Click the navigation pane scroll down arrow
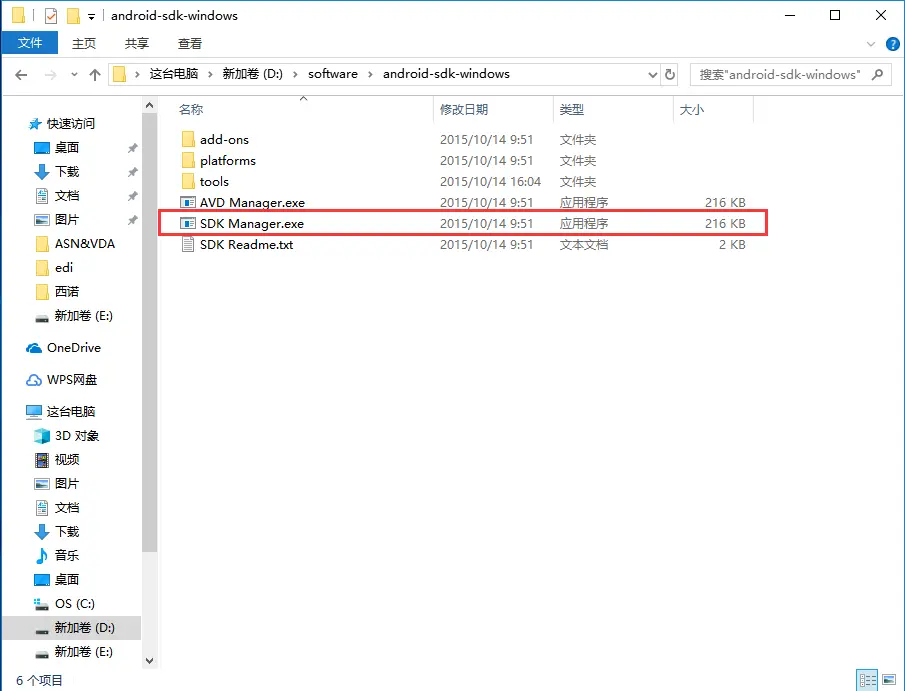The height and width of the screenshot is (691, 905). tap(149, 661)
